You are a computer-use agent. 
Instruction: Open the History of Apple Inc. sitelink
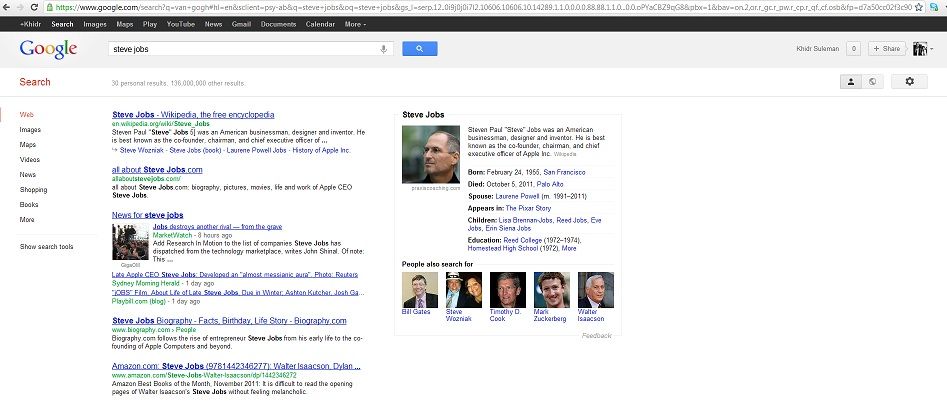(x=321, y=150)
